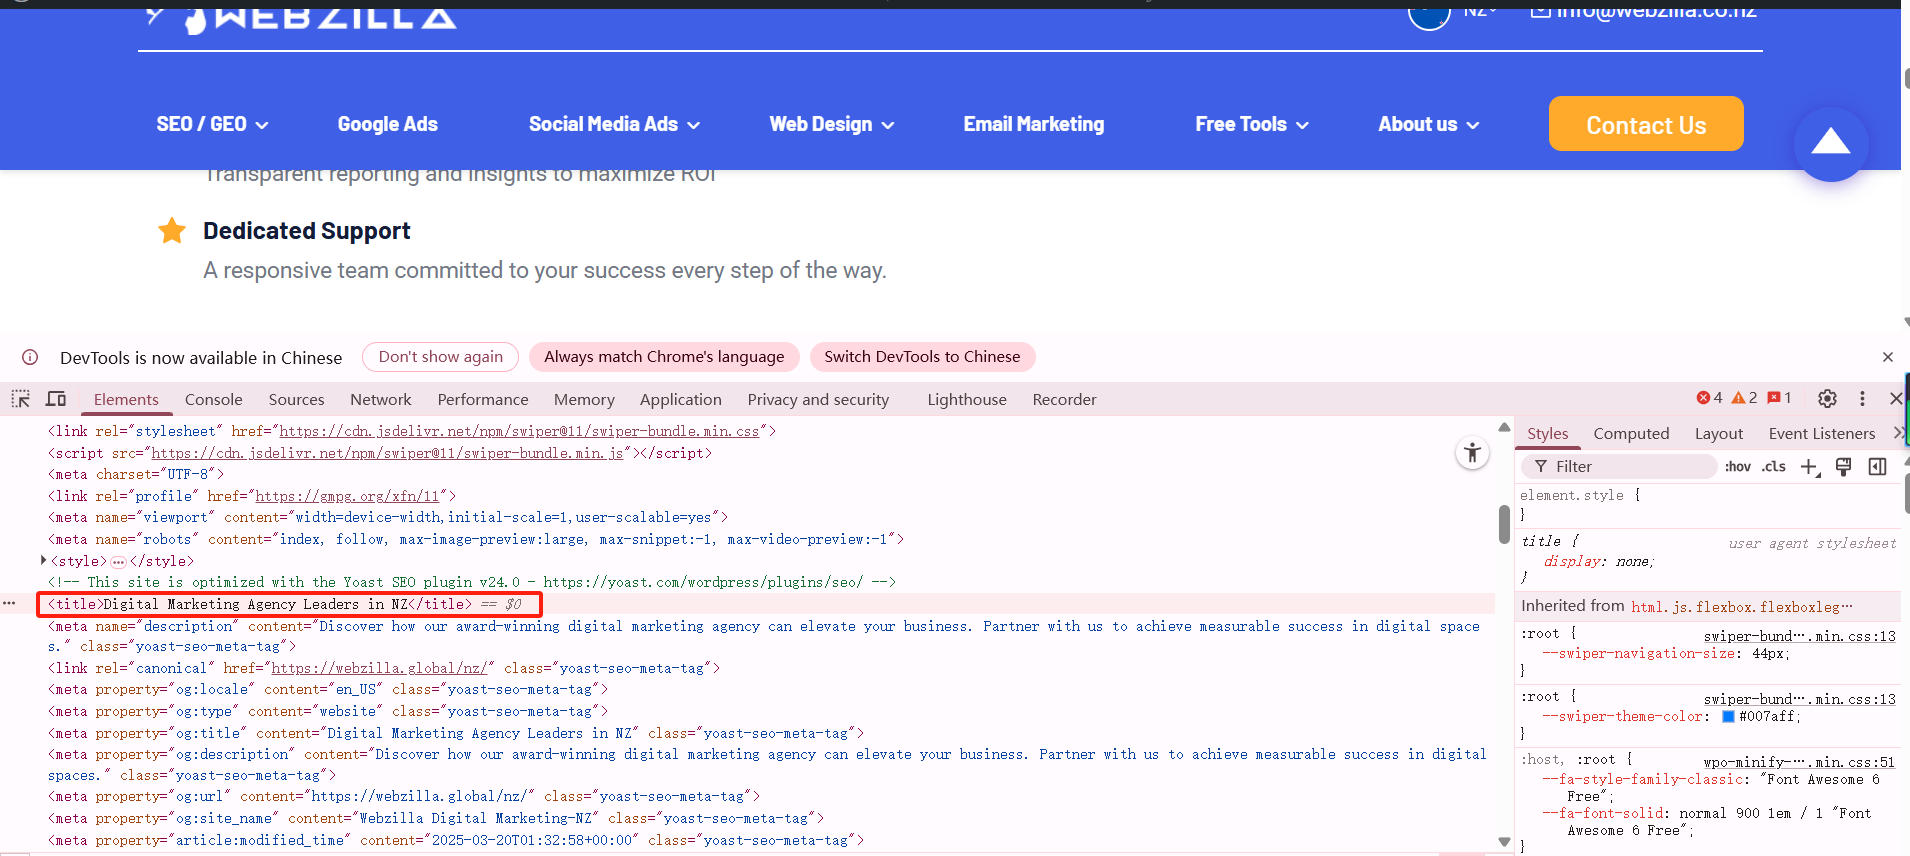
Task: Switch to the Elements tab
Action: [x=126, y=399]
